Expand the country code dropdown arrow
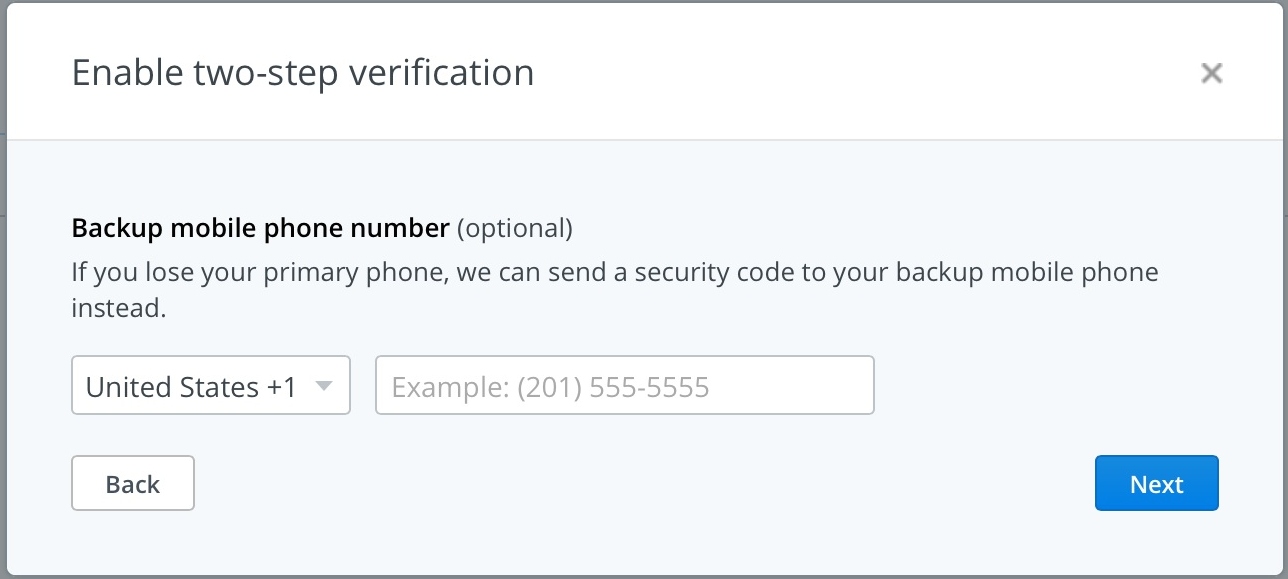The image size is (1288, 579). point(324,386)
